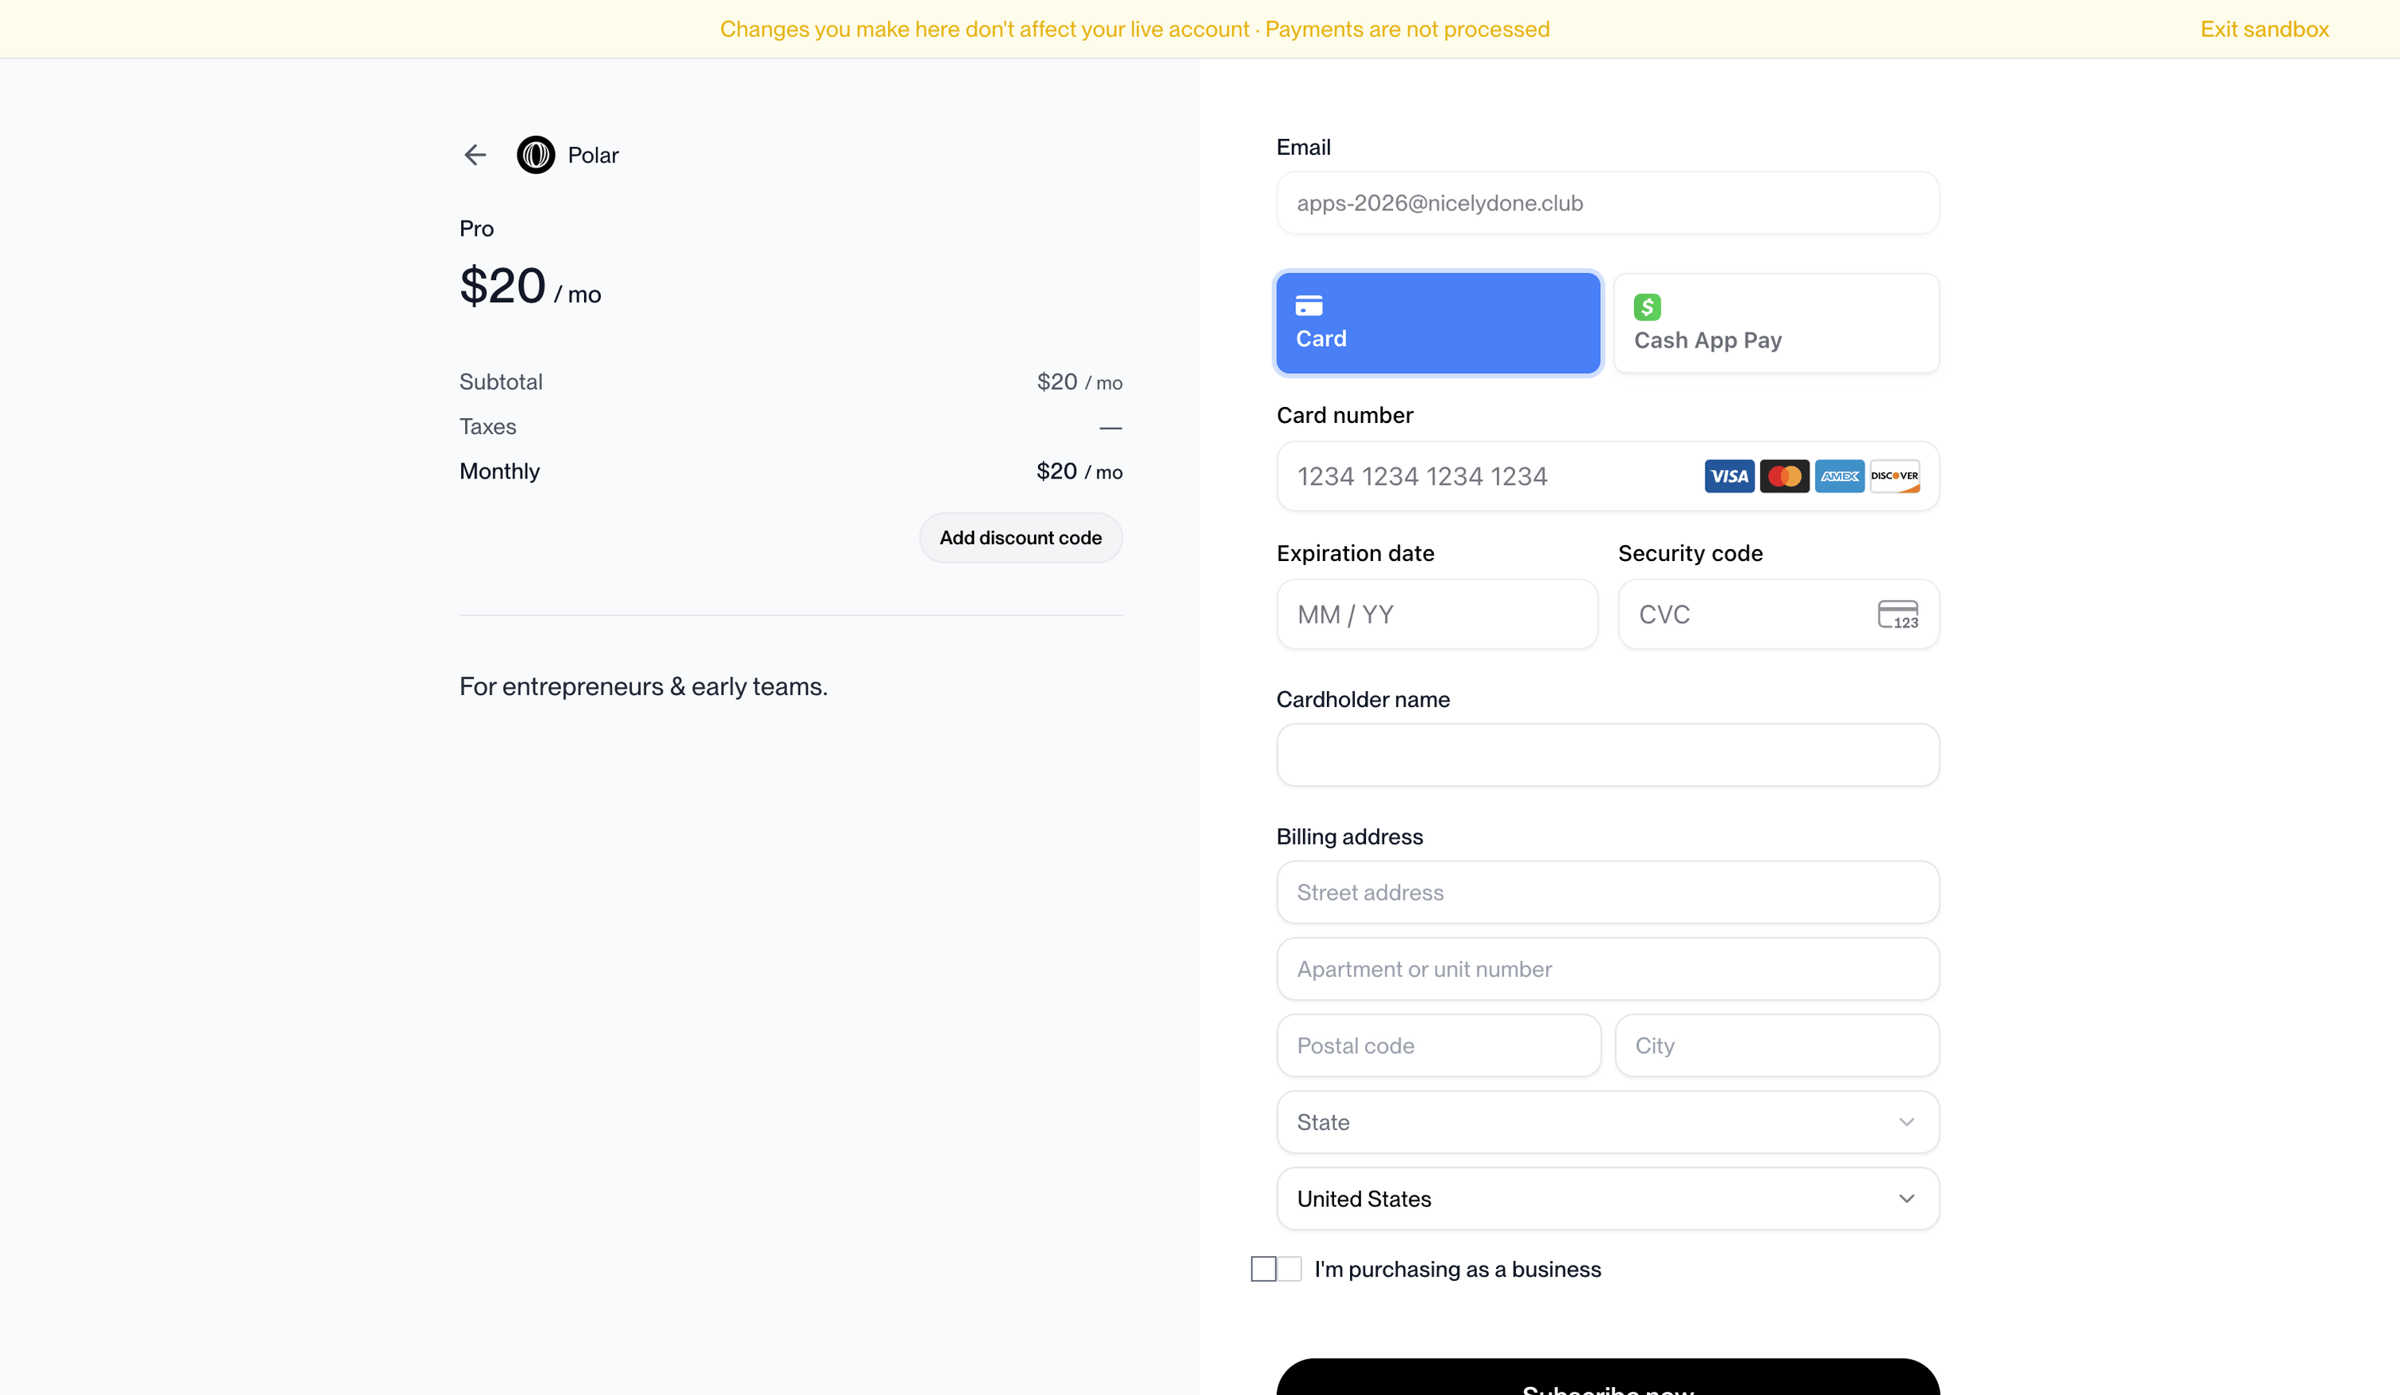Focus the MM / YY expiration field
Image resolution: width=2400 pixels, height=1395 pixels.
coord(1437,614)
